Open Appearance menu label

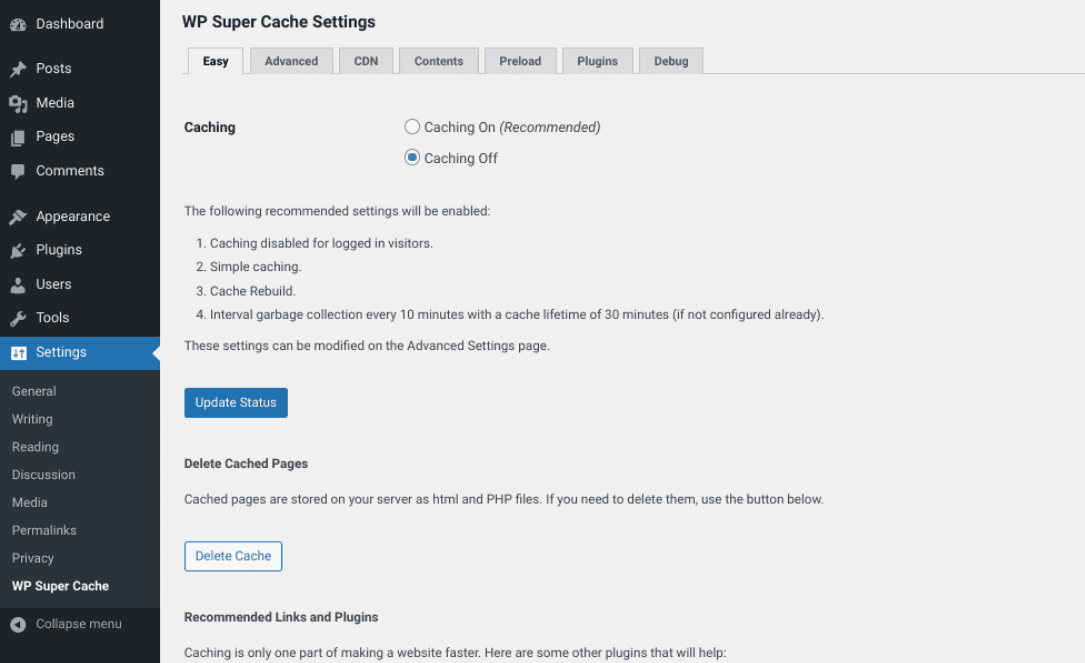[x=73, y=216]
